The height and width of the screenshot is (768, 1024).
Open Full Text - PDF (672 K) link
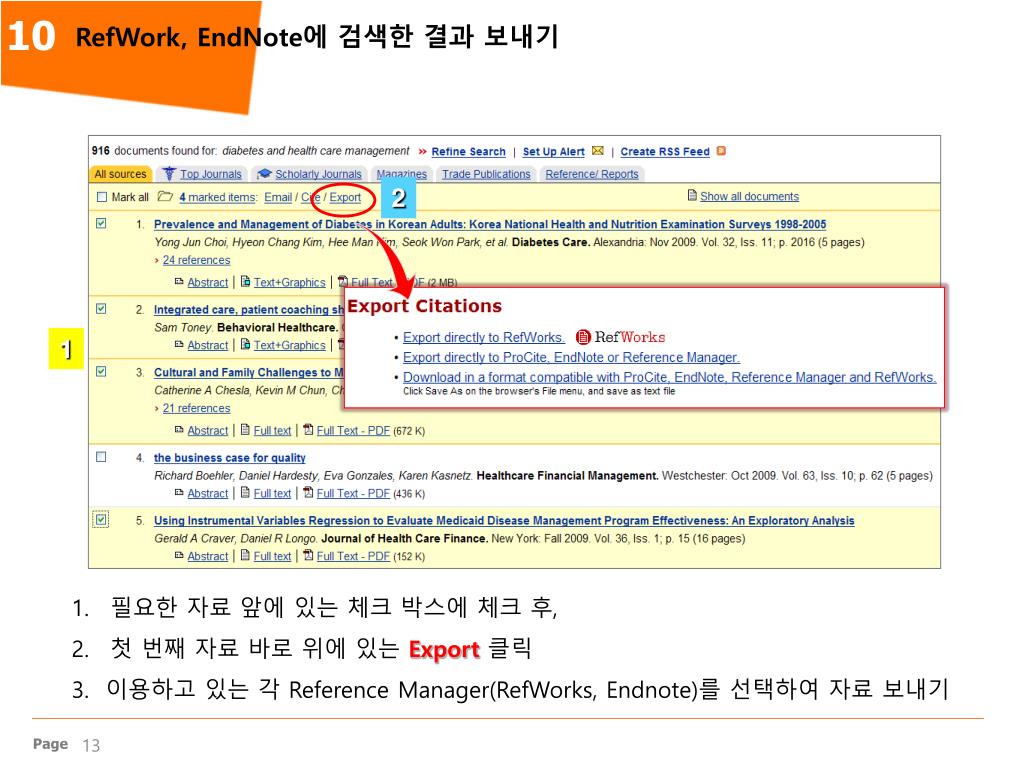pyautogui.click(x=353, y=431)
